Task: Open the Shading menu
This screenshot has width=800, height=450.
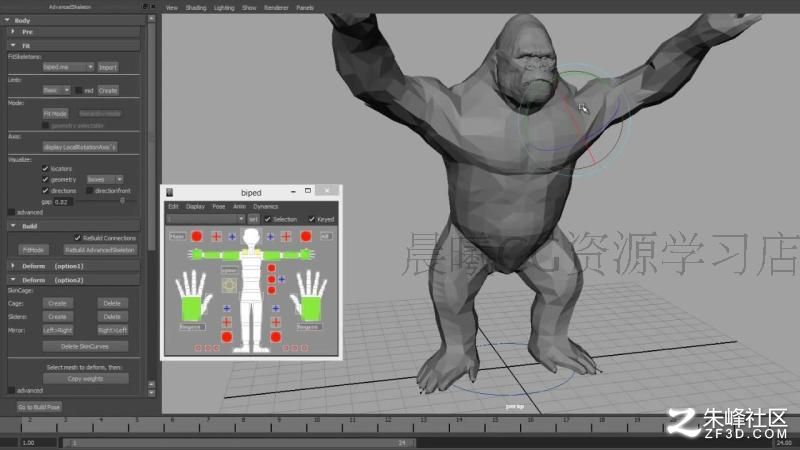Action: pyautogui.click(x=195, y=8)
